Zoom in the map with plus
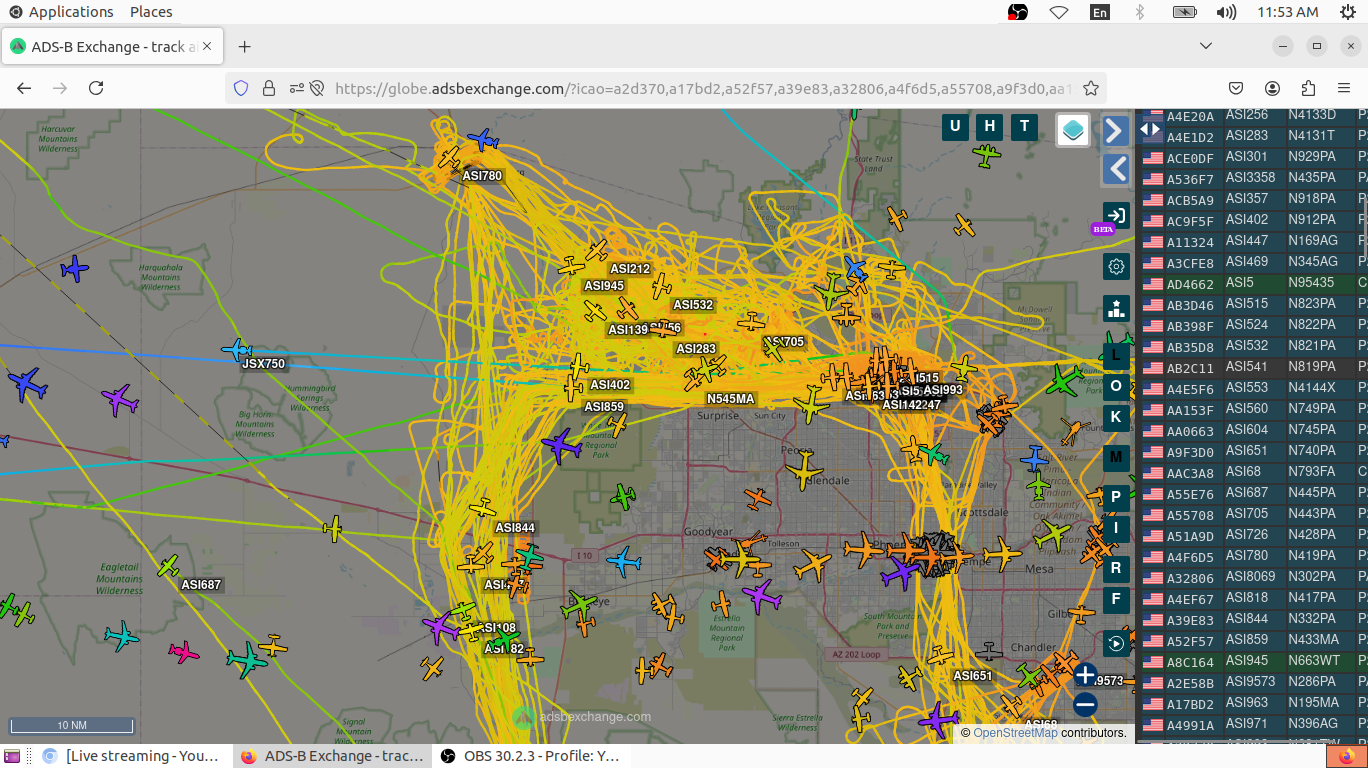The height and width of the screenshot is (768, 1368). (x=1085, y=674)
